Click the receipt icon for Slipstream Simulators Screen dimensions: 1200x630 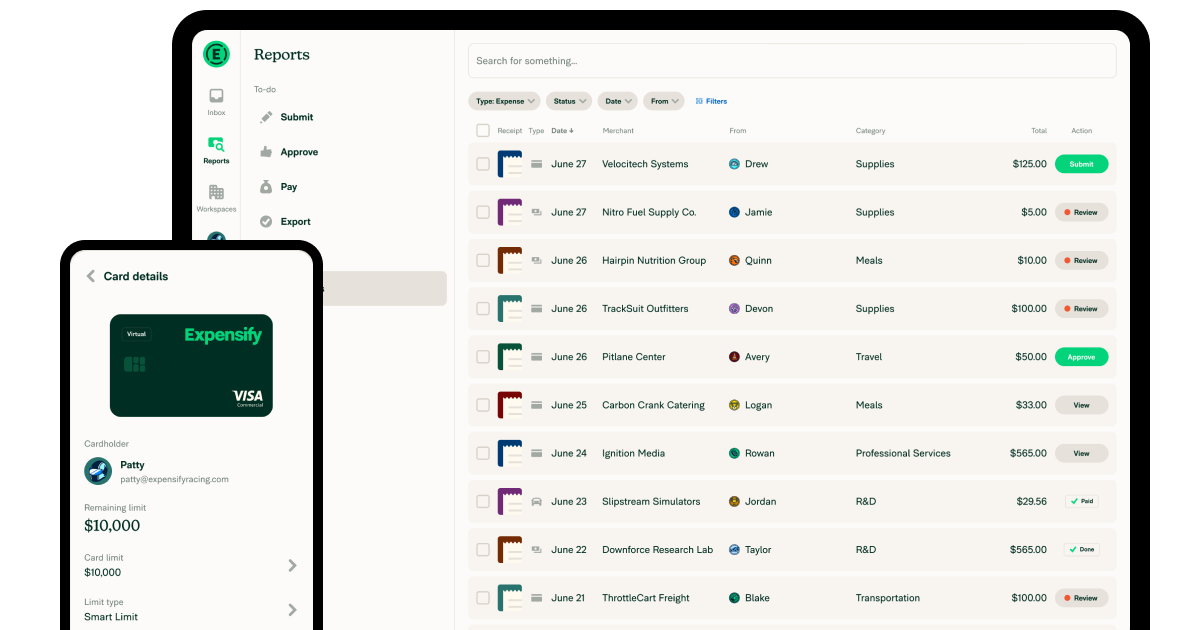point(510,501)
